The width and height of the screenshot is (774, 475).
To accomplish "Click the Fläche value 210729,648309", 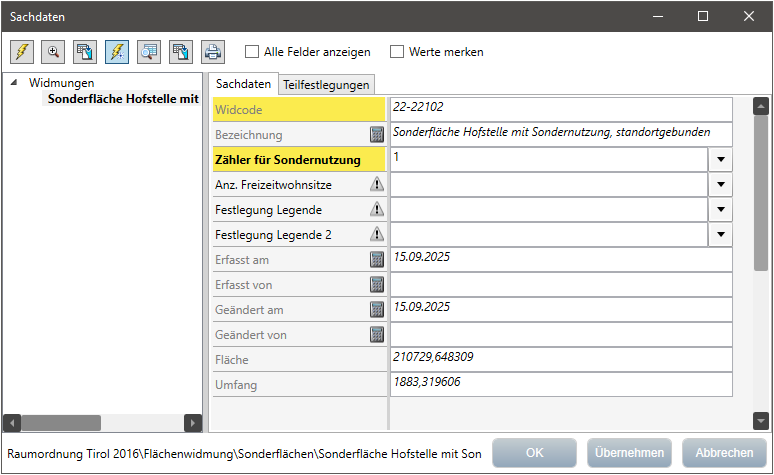I will click(x=561, y=359).
